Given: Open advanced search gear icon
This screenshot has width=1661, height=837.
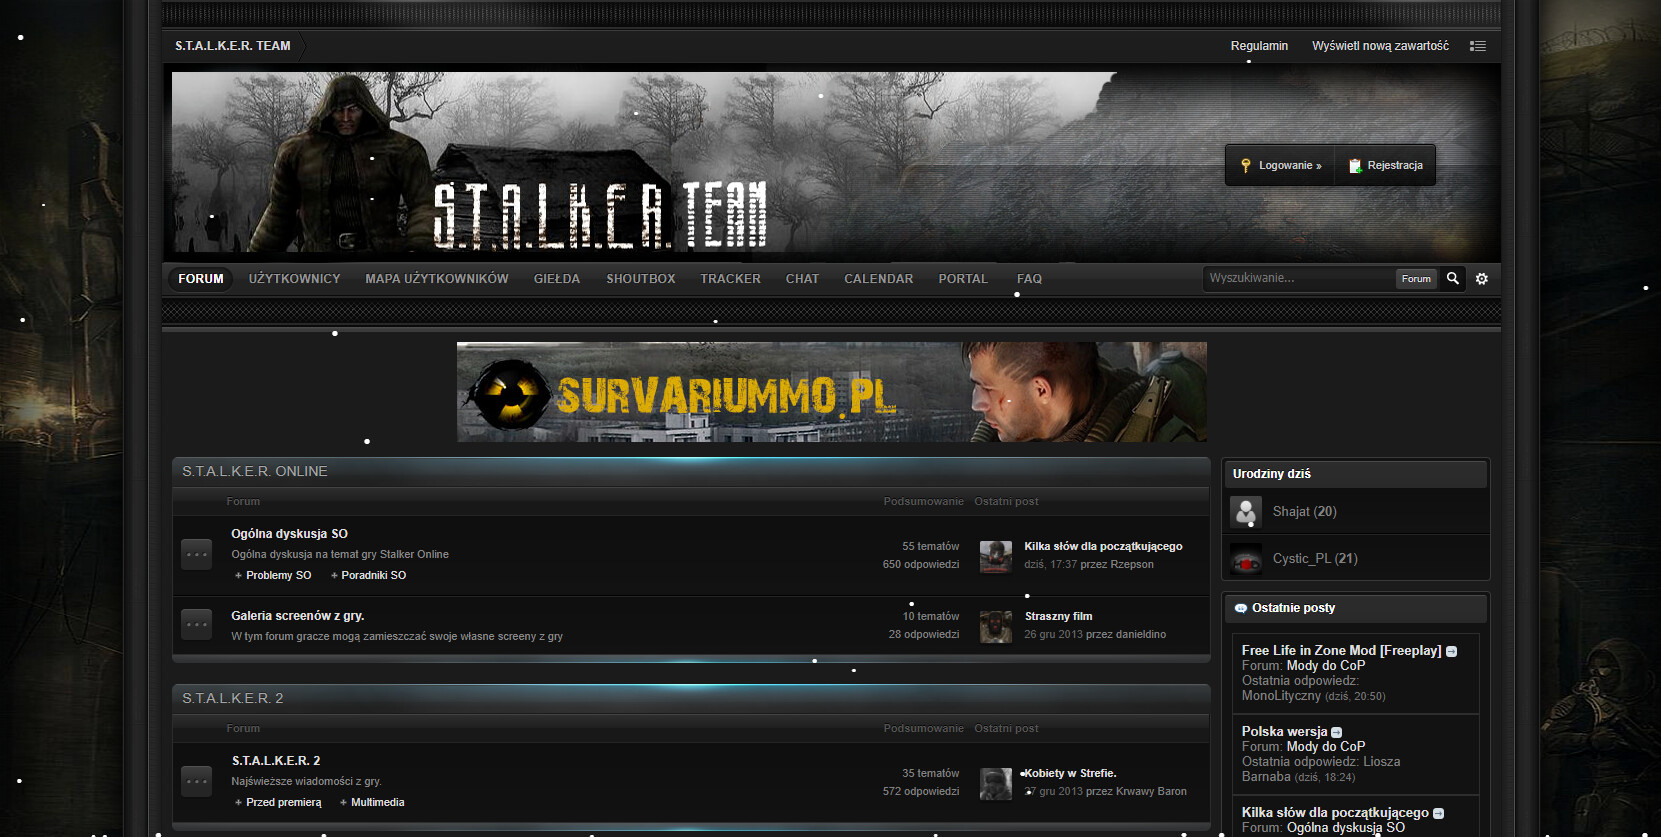Looking at the screenshot, I should tap(1482, 279).
